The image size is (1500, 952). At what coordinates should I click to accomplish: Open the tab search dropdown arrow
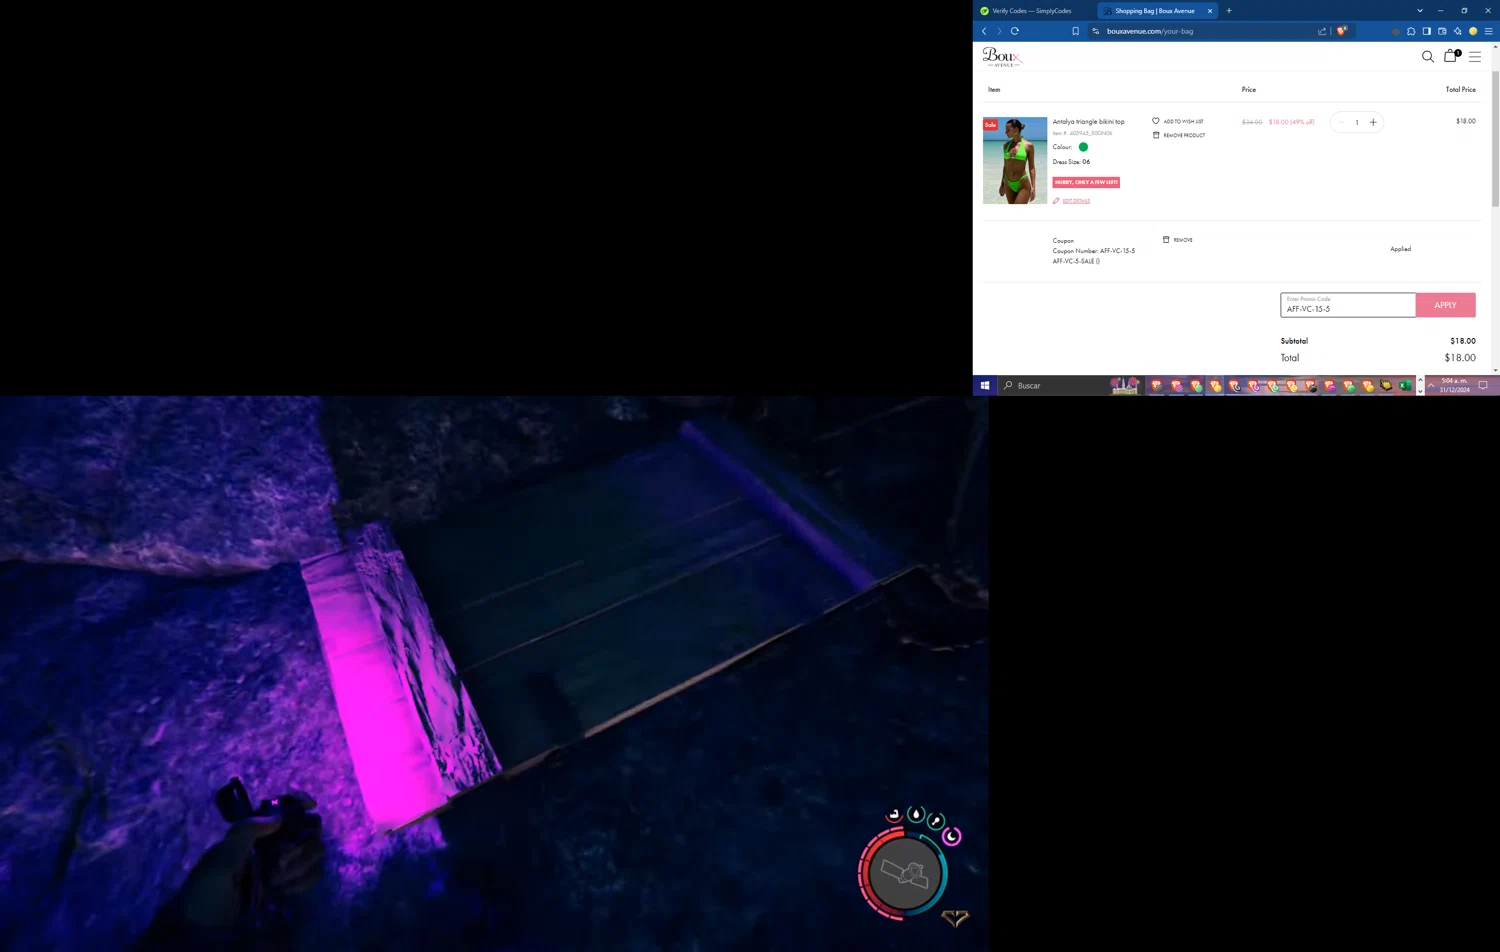click(x=1420, y=11)
